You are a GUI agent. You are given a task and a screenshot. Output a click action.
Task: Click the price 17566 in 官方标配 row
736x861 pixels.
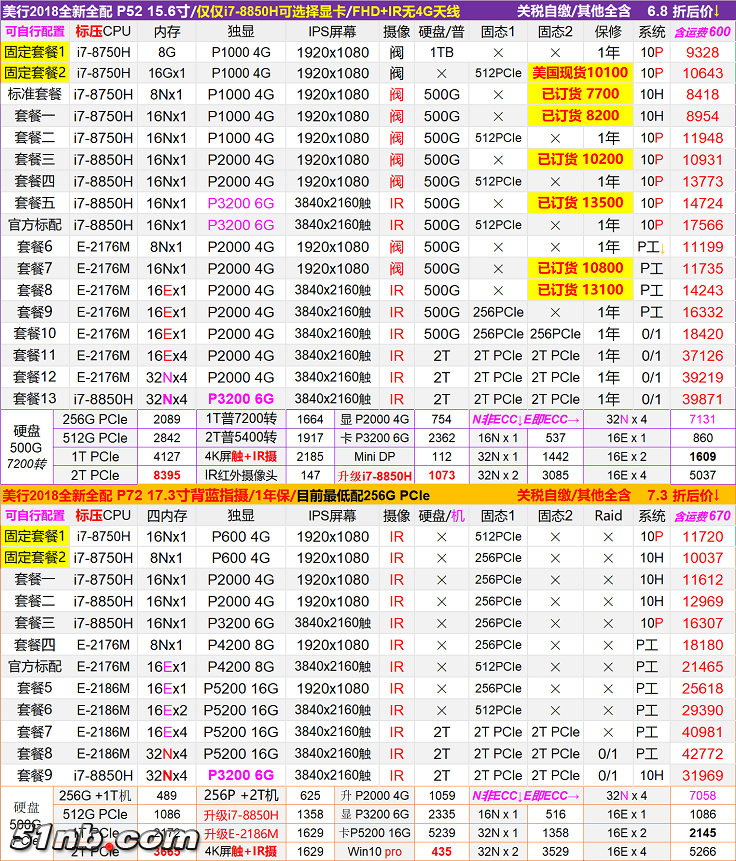click(x=702, y=225)
